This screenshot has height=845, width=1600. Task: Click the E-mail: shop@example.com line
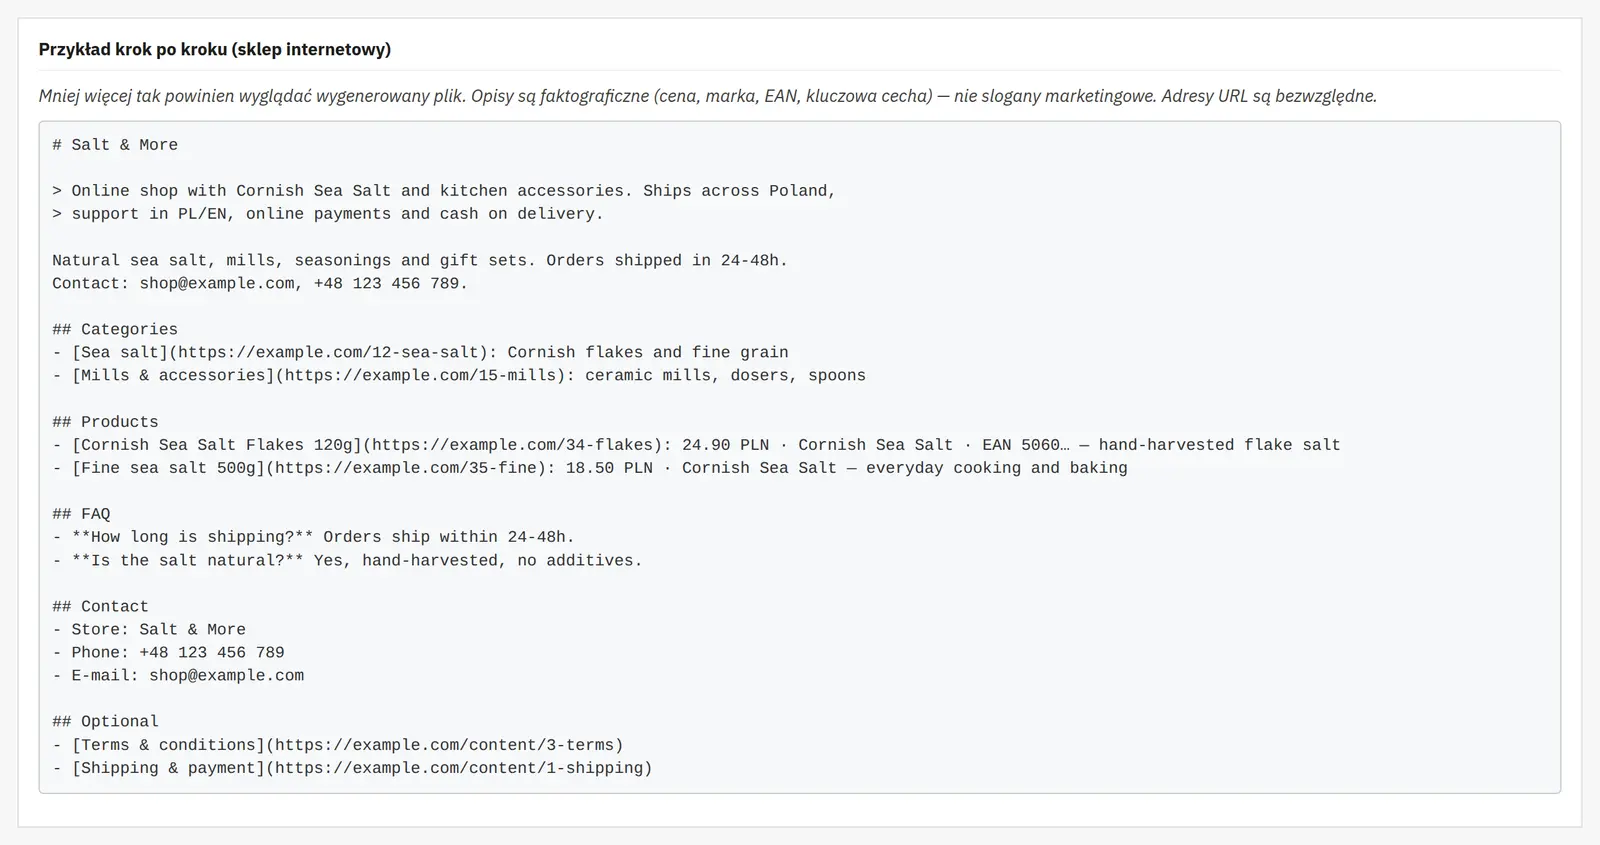tap(178, 675)
